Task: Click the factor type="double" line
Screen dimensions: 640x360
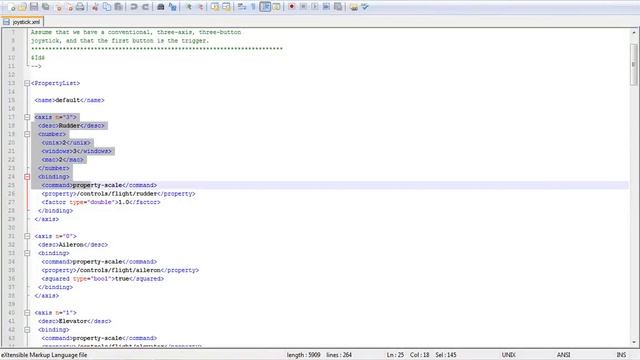Action: click(101, 202)
